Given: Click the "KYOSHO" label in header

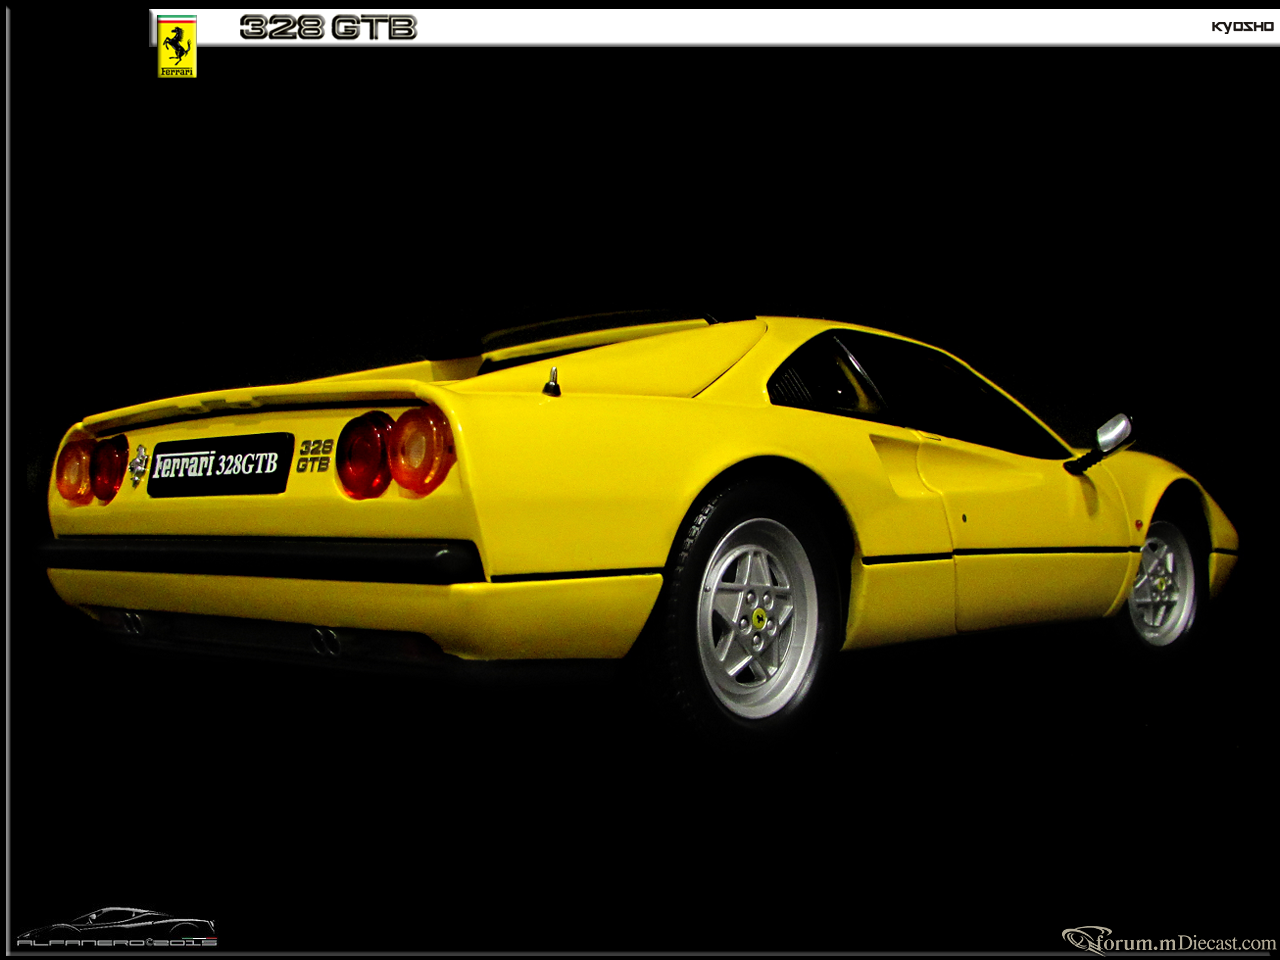Looking at the screenshot, I should pos(1242,27).
